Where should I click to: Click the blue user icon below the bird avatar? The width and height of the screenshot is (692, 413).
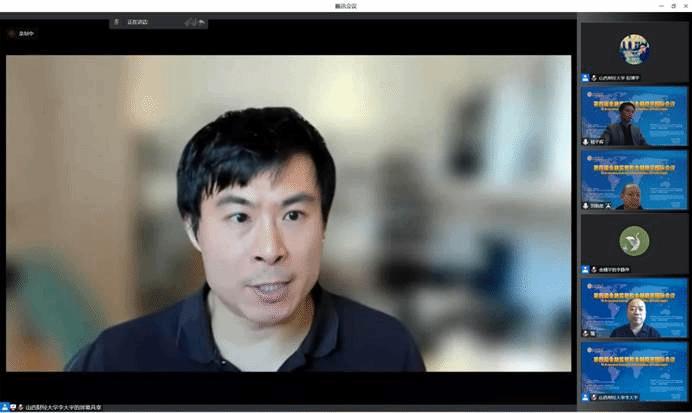586,270
